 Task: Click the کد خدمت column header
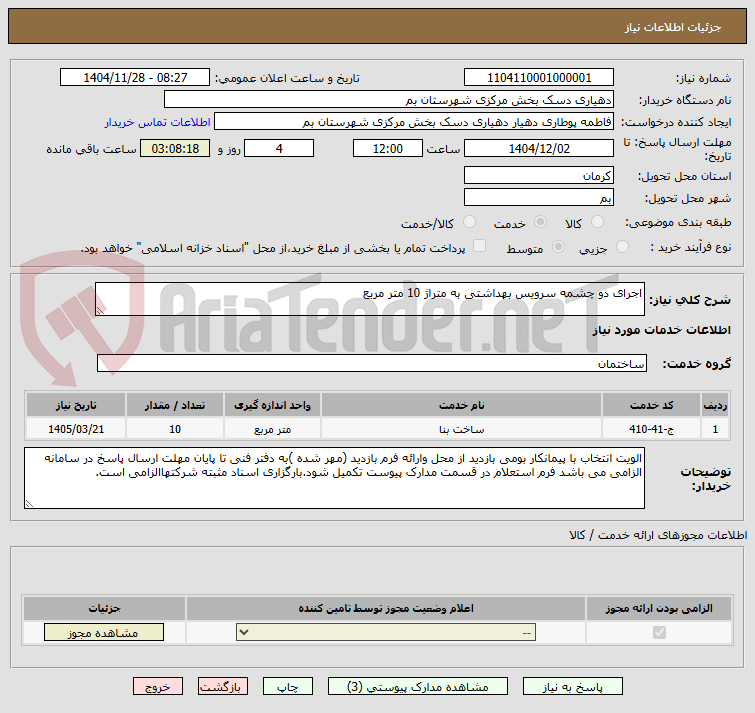point(651,405)
